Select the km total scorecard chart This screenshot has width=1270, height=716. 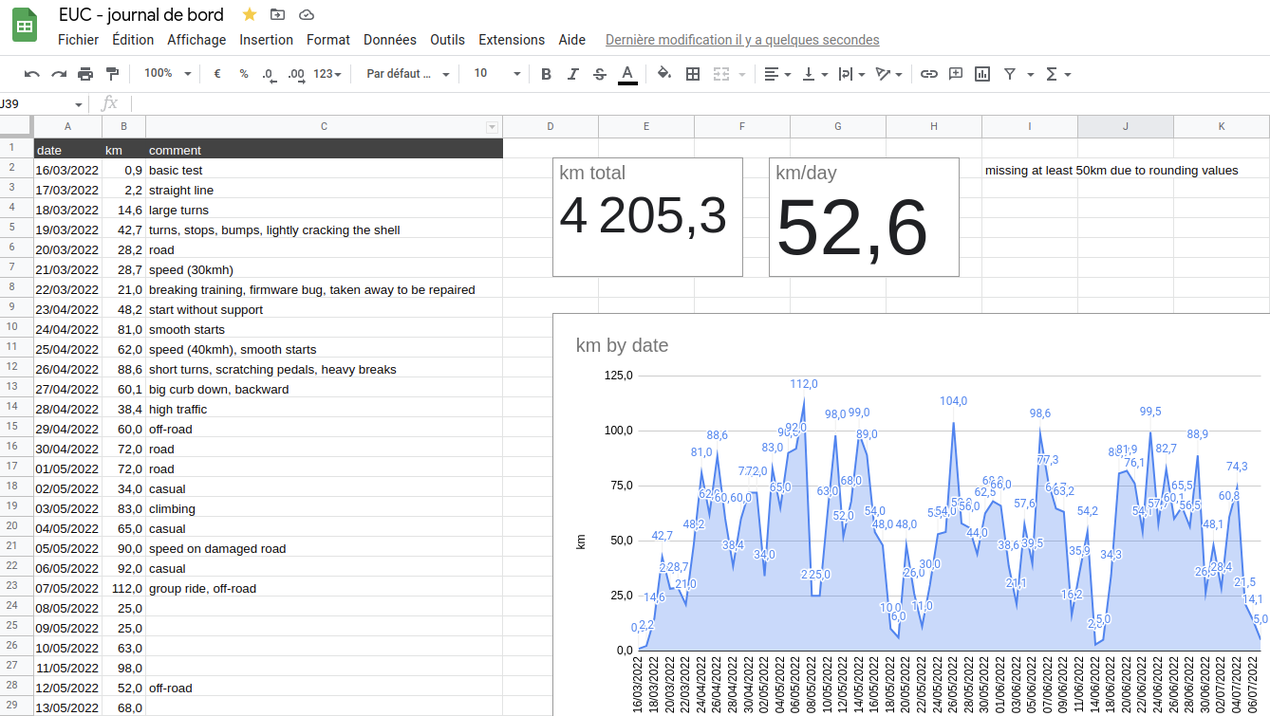tap(647, 217)
